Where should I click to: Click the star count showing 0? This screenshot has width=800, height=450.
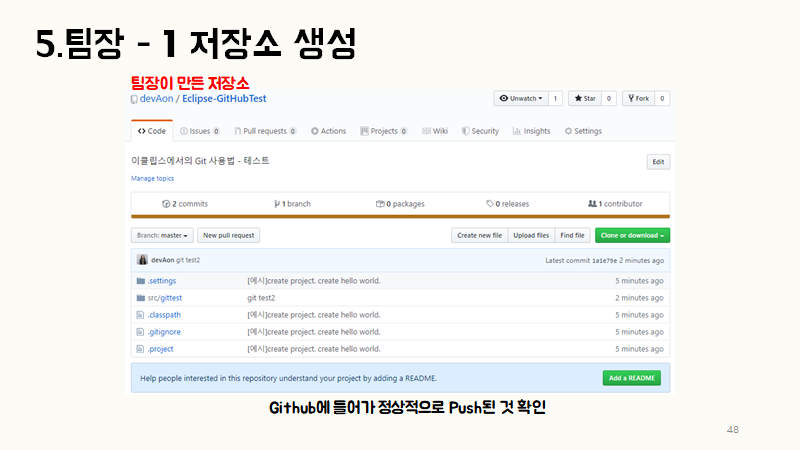tap(609, 98)
